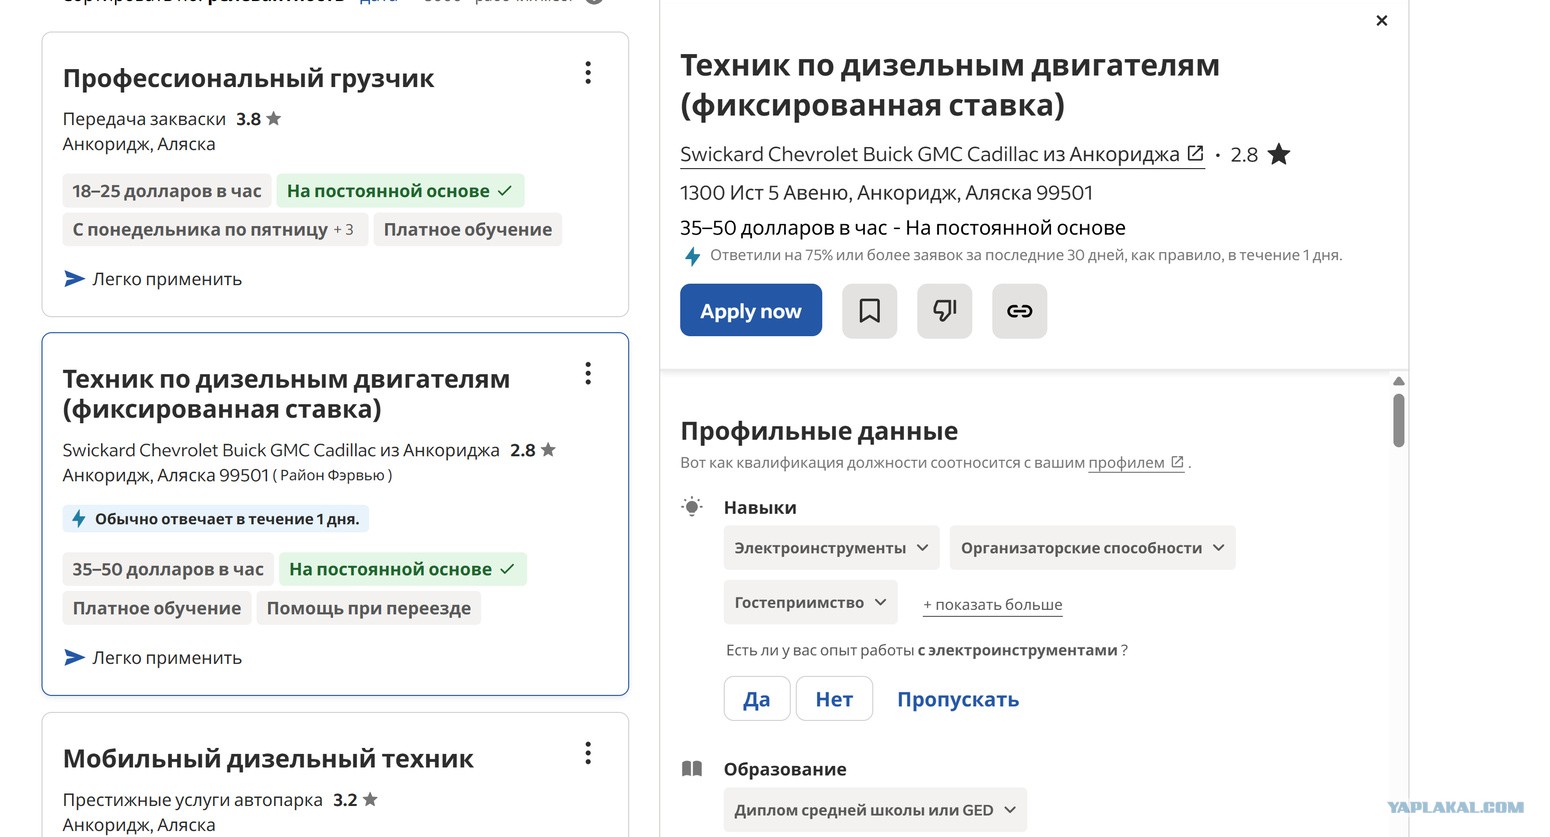
Task: Answer Да to the power tools question
Action: click(757, 699)
